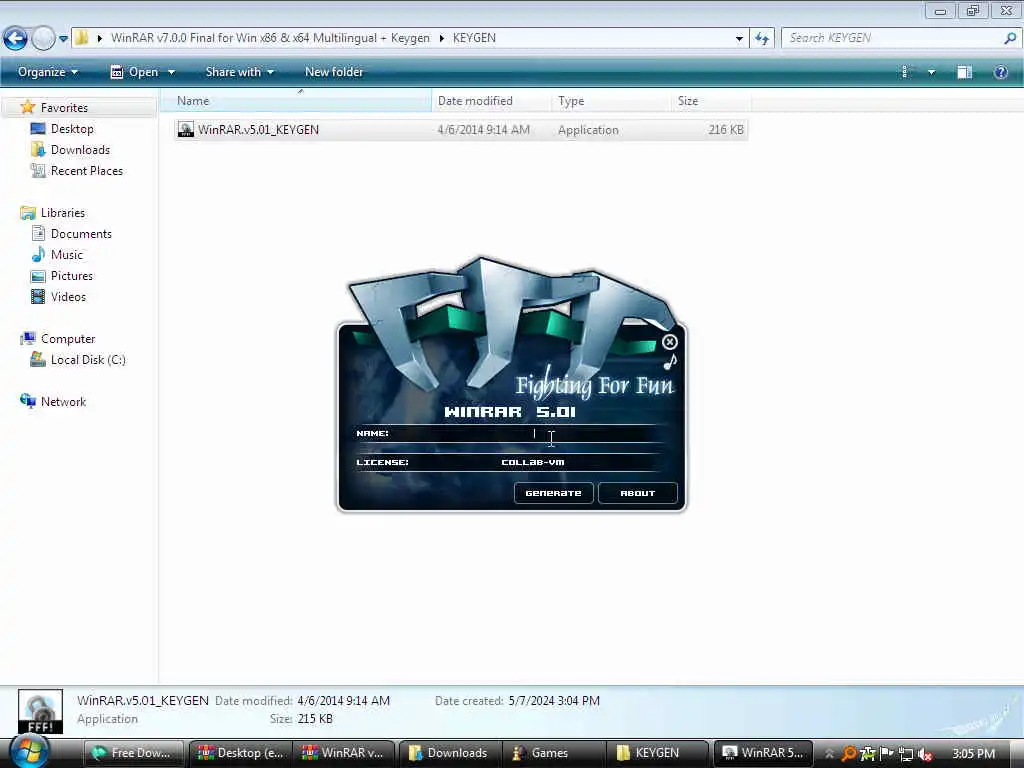Switch to KEYGEN taskbar window
The width and height of the screenshot is (1024, 768).
pos(658,753)
